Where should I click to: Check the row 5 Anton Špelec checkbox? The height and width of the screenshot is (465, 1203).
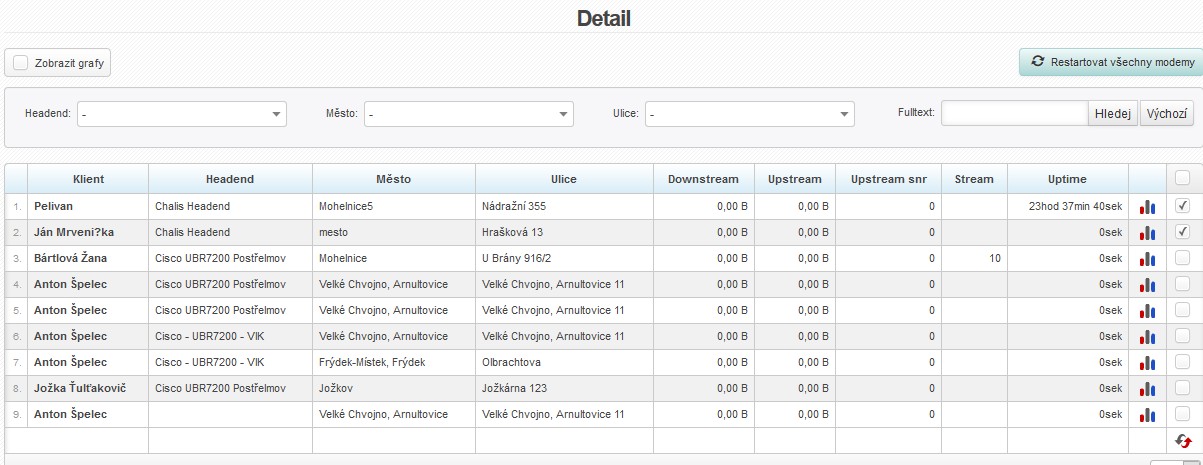1183,309
